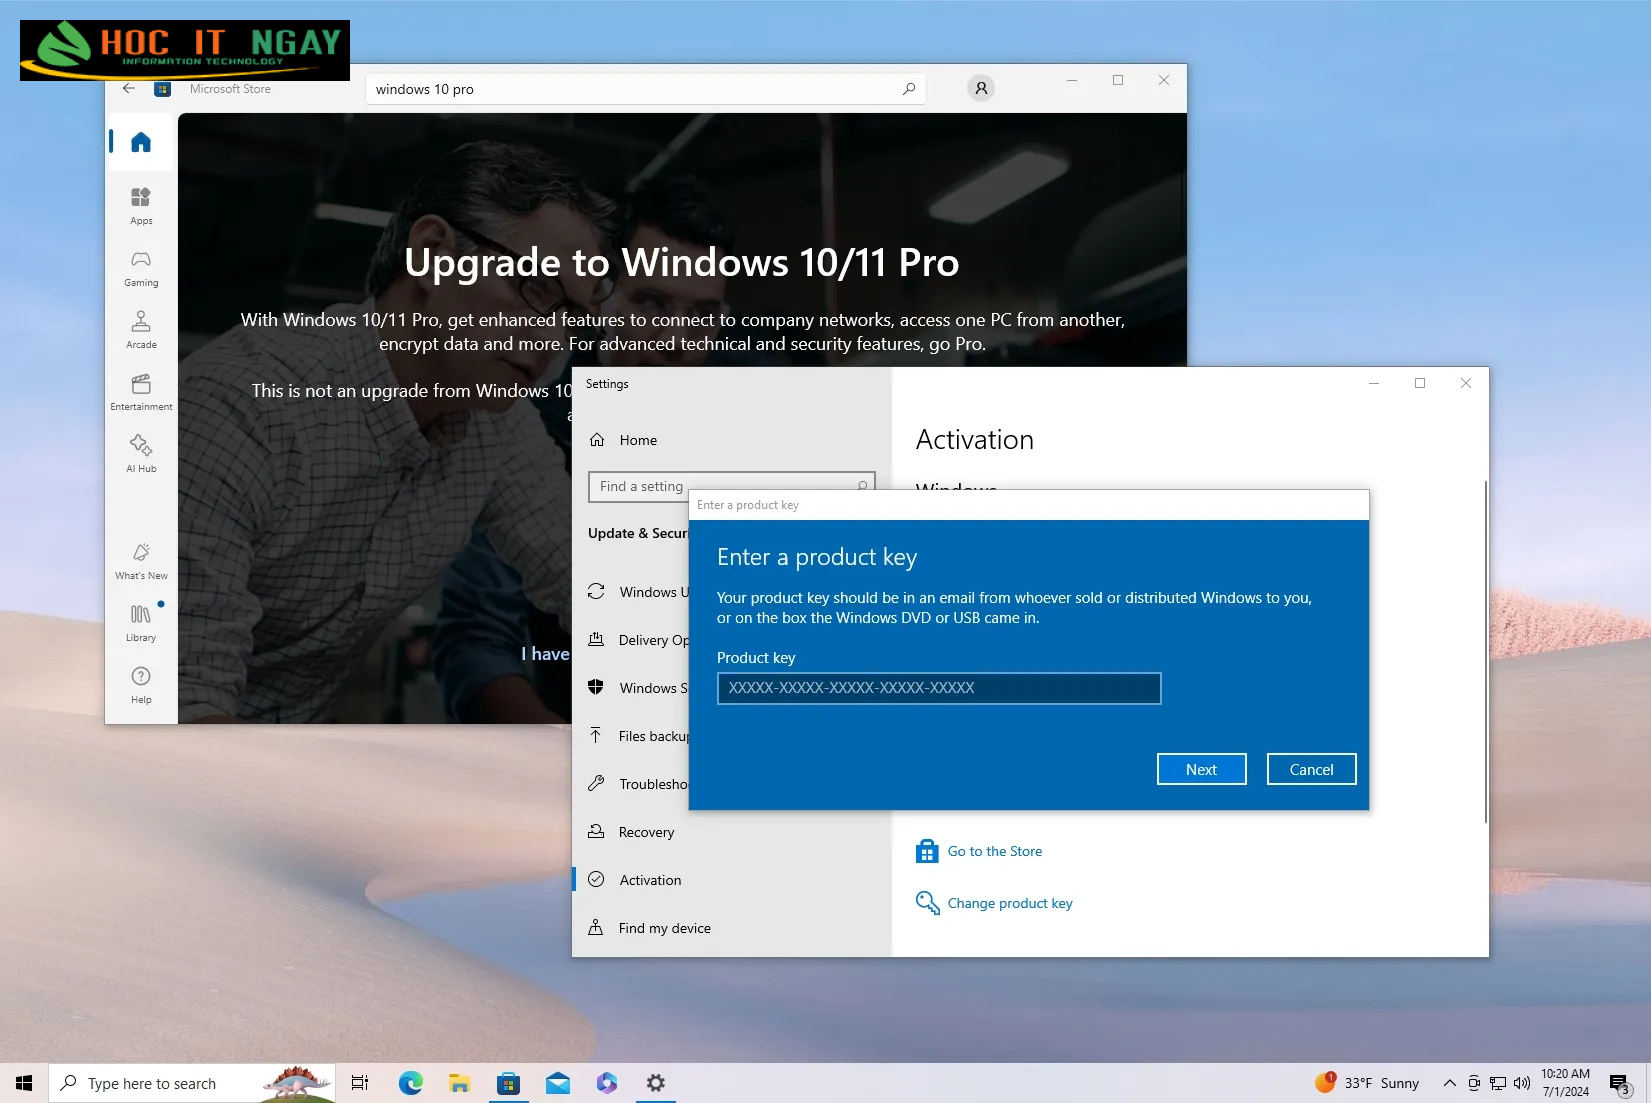Open the Store user account icon
This screenshot has height=1103, width=1651.
click(981, 88)
